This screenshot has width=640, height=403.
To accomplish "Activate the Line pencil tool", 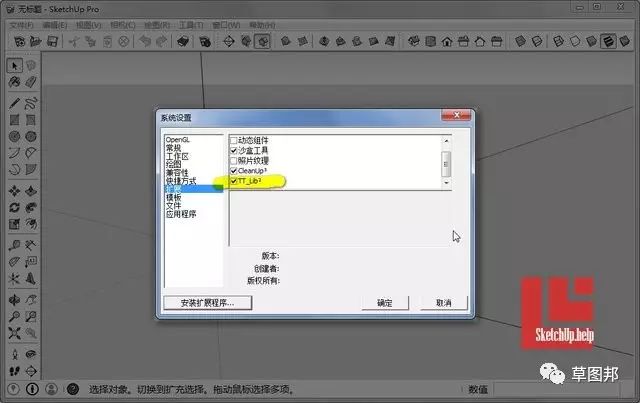I will click(15, 103).
